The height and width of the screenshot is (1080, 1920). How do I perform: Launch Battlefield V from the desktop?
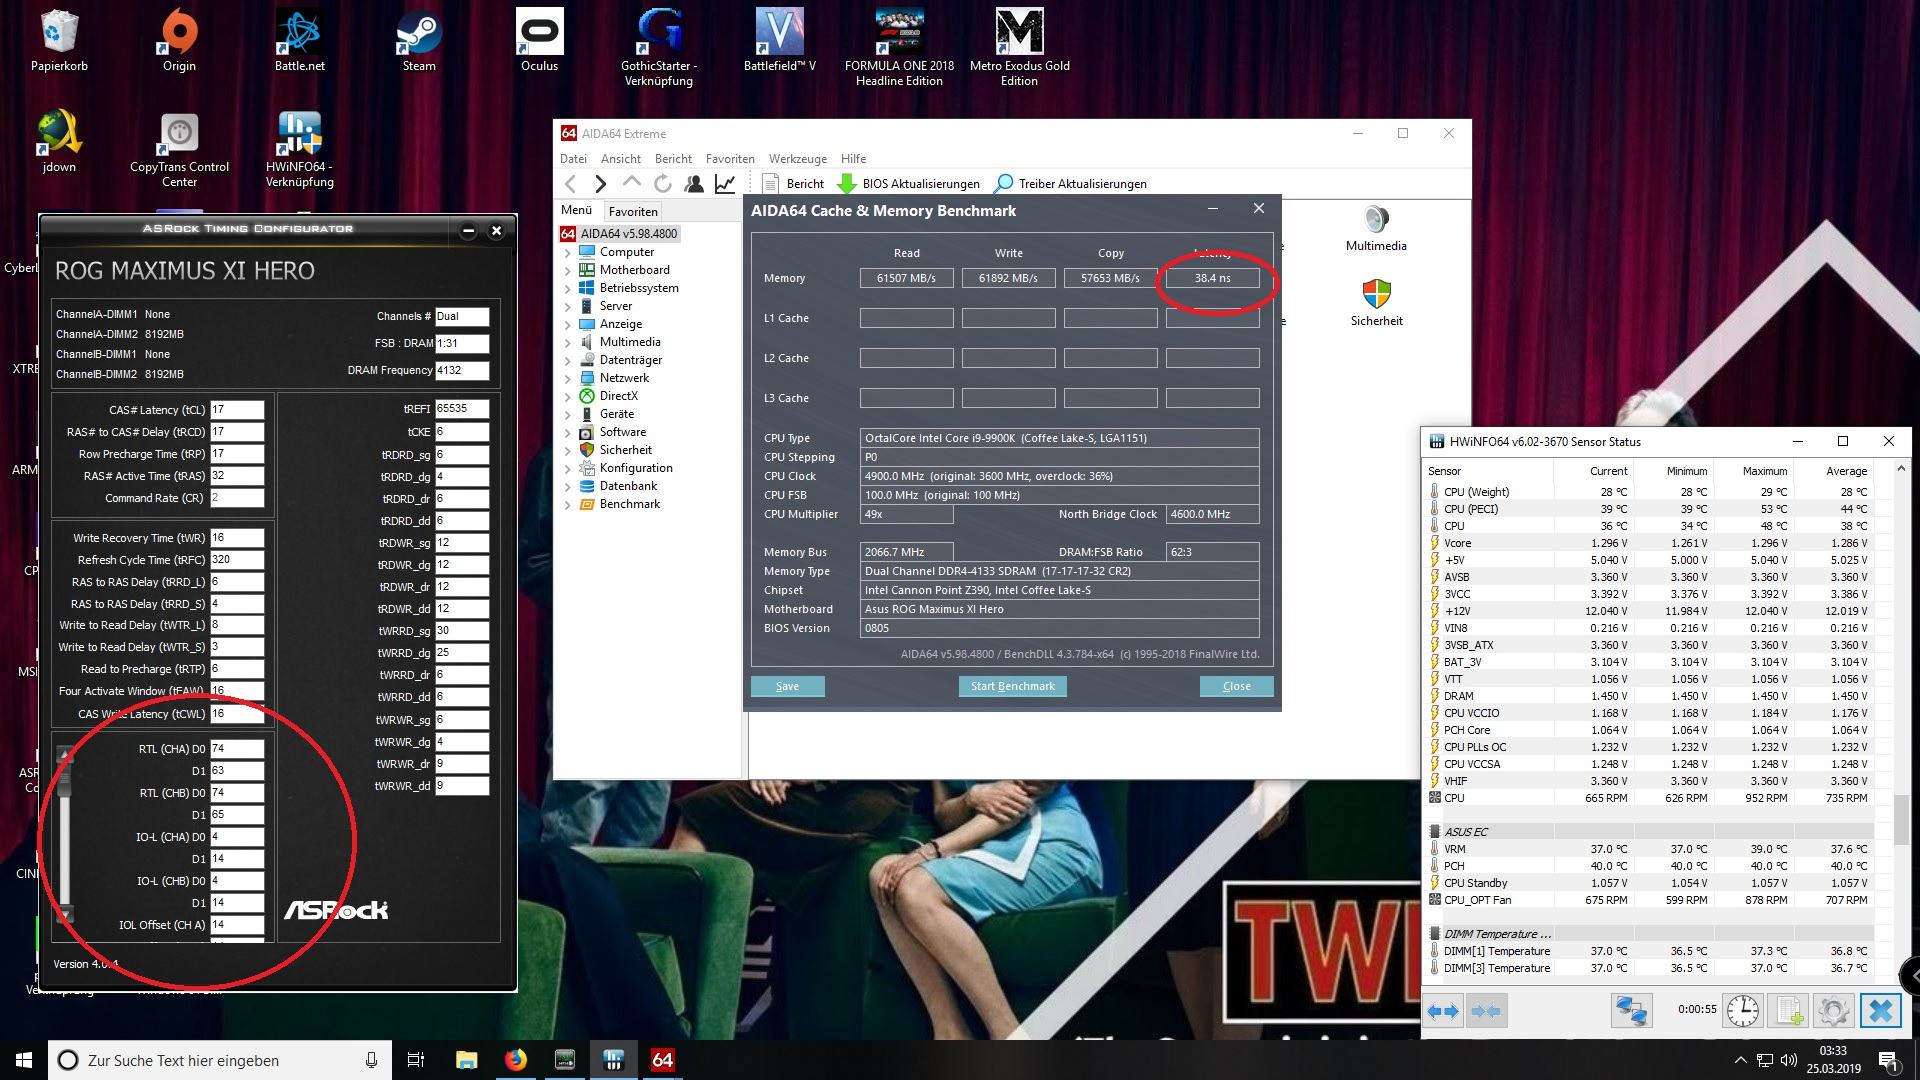[x=779, y=40]
